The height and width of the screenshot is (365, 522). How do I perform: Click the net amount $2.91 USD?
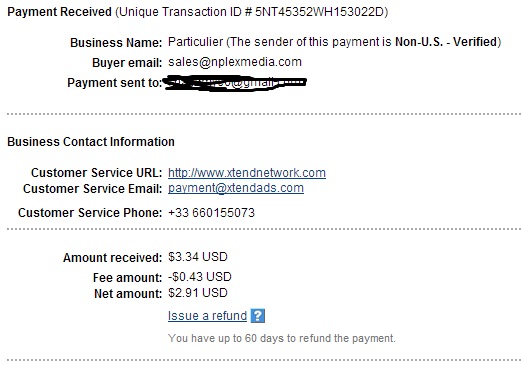[198, 293]
